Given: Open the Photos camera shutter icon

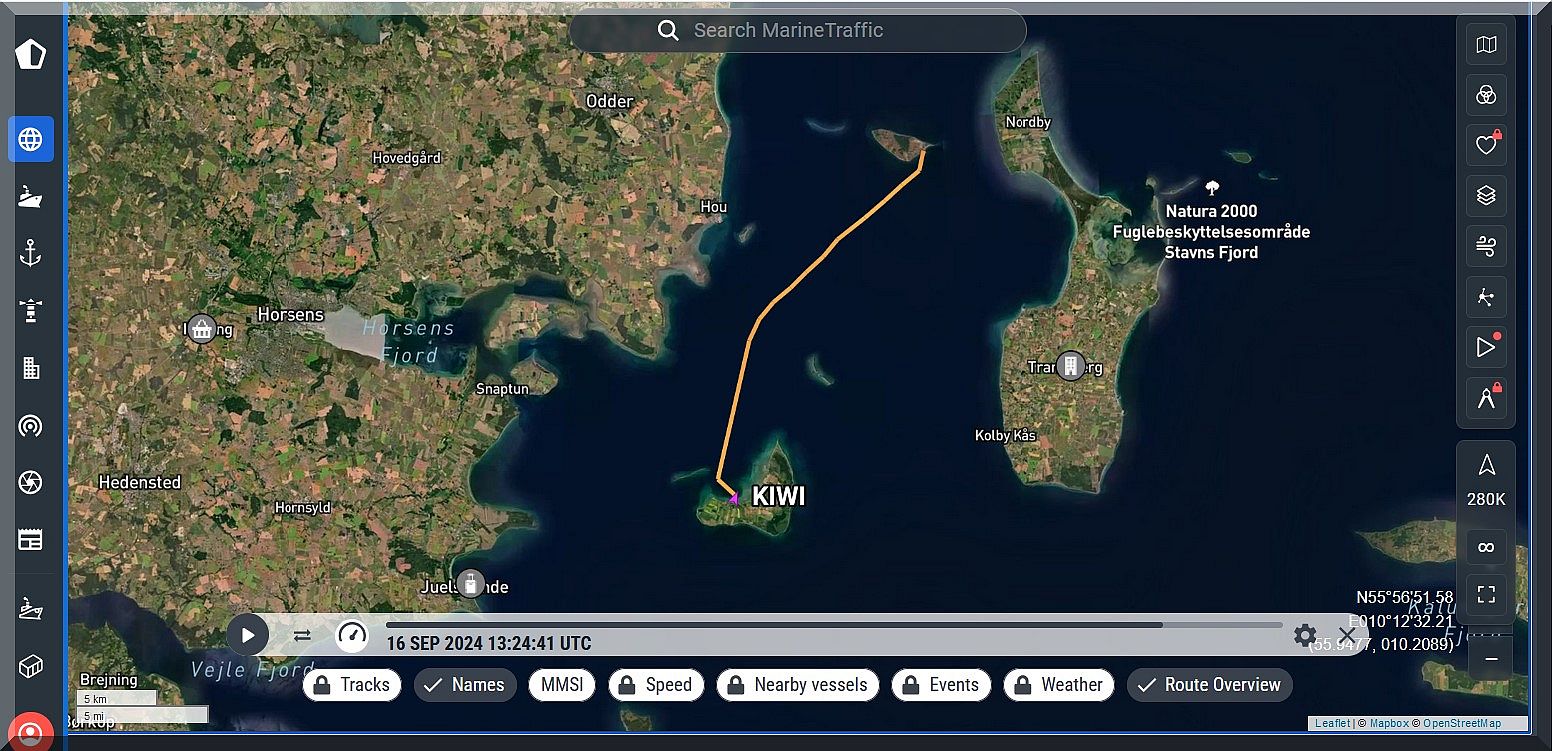Looking at the screenshot, I should pyautogui.click(x=31, y=483).
